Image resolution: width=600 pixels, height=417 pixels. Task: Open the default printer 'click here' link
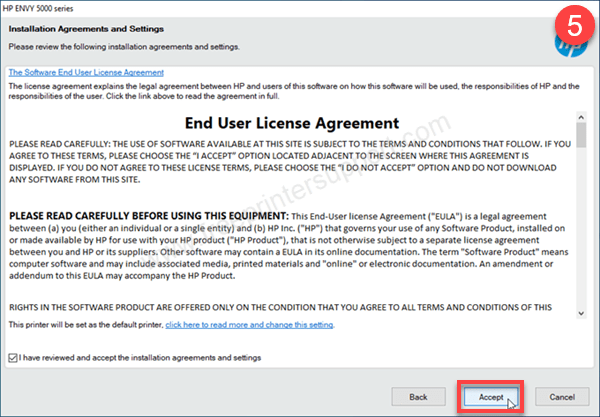249,325
